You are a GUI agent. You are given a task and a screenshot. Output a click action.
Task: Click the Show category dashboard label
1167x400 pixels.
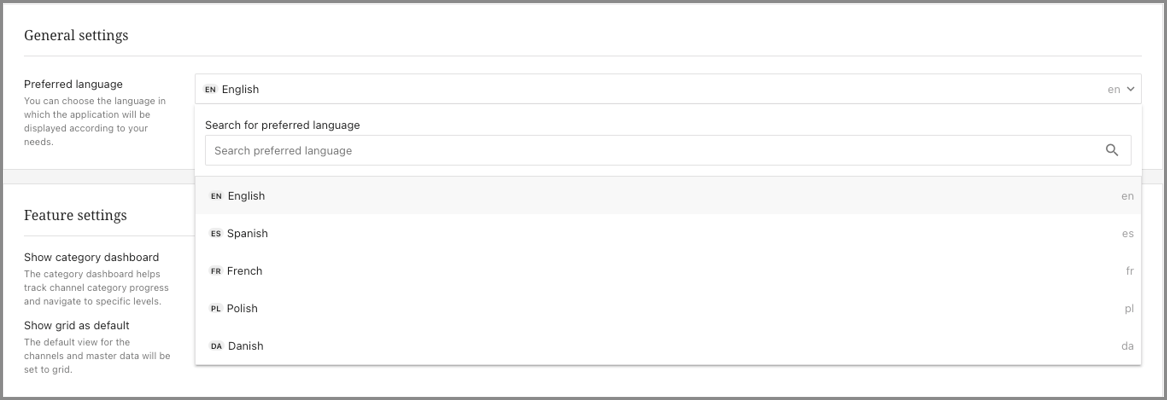click(x=92, y=257)
